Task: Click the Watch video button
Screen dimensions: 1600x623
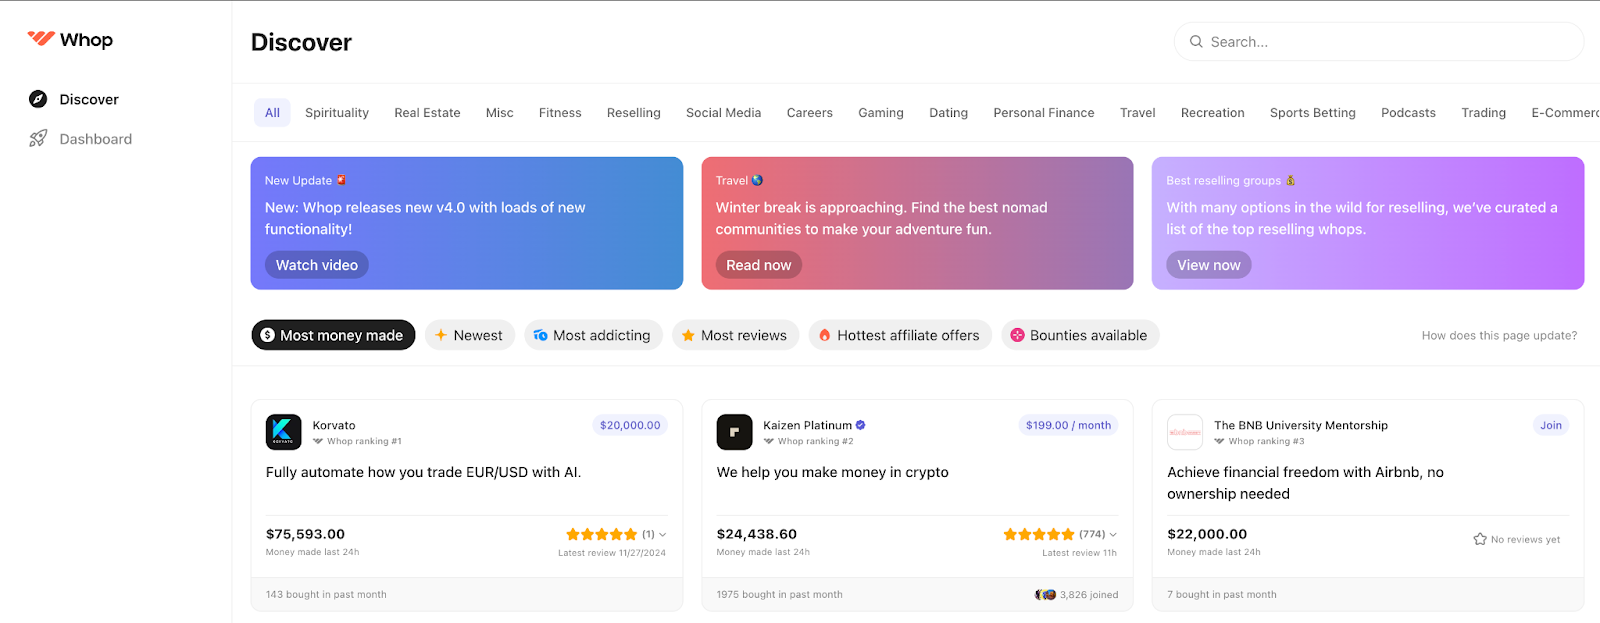Action: (x=317, y=265)
